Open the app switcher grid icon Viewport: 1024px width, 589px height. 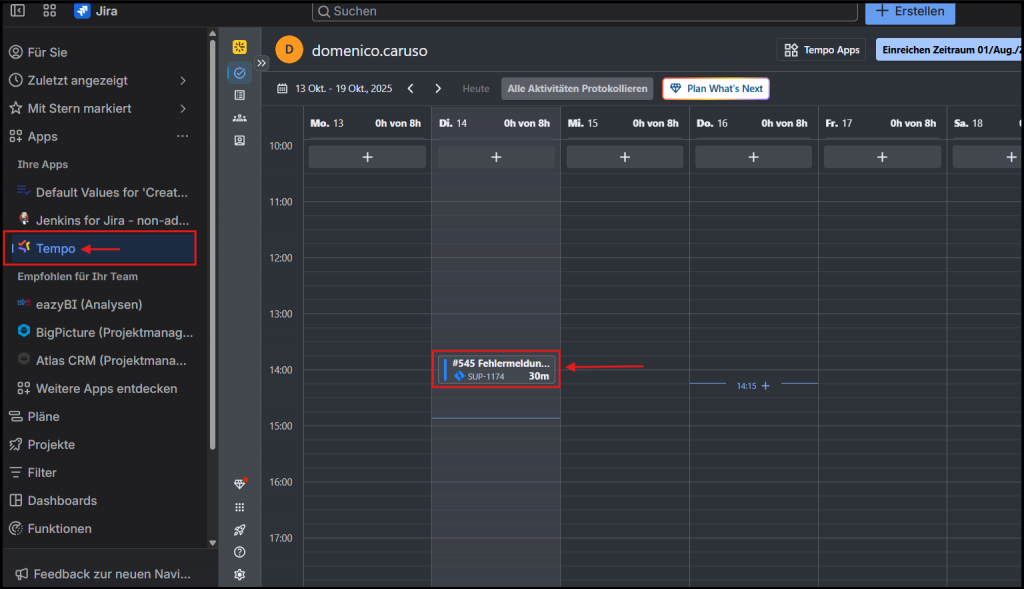click(x=49, y=11)
